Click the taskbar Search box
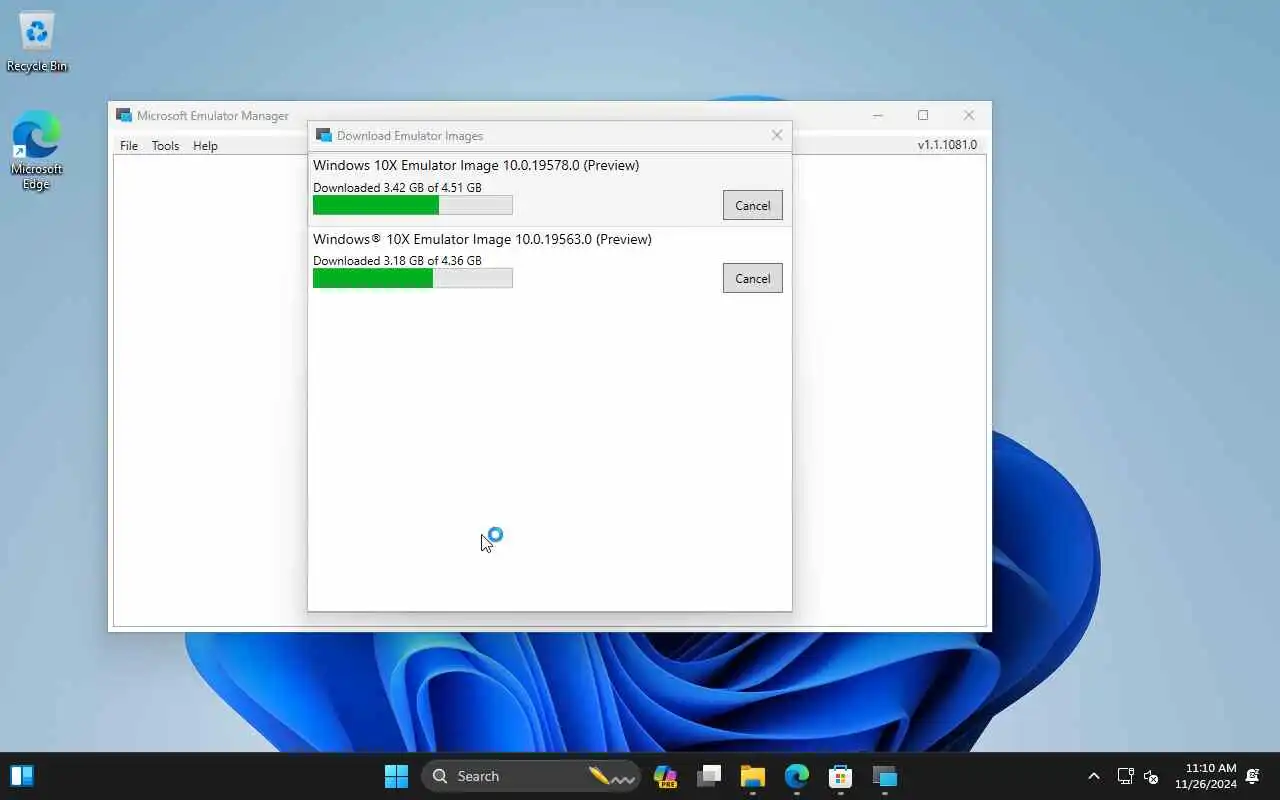Screen dimensions: 1280x800 [x=532, y=776]
